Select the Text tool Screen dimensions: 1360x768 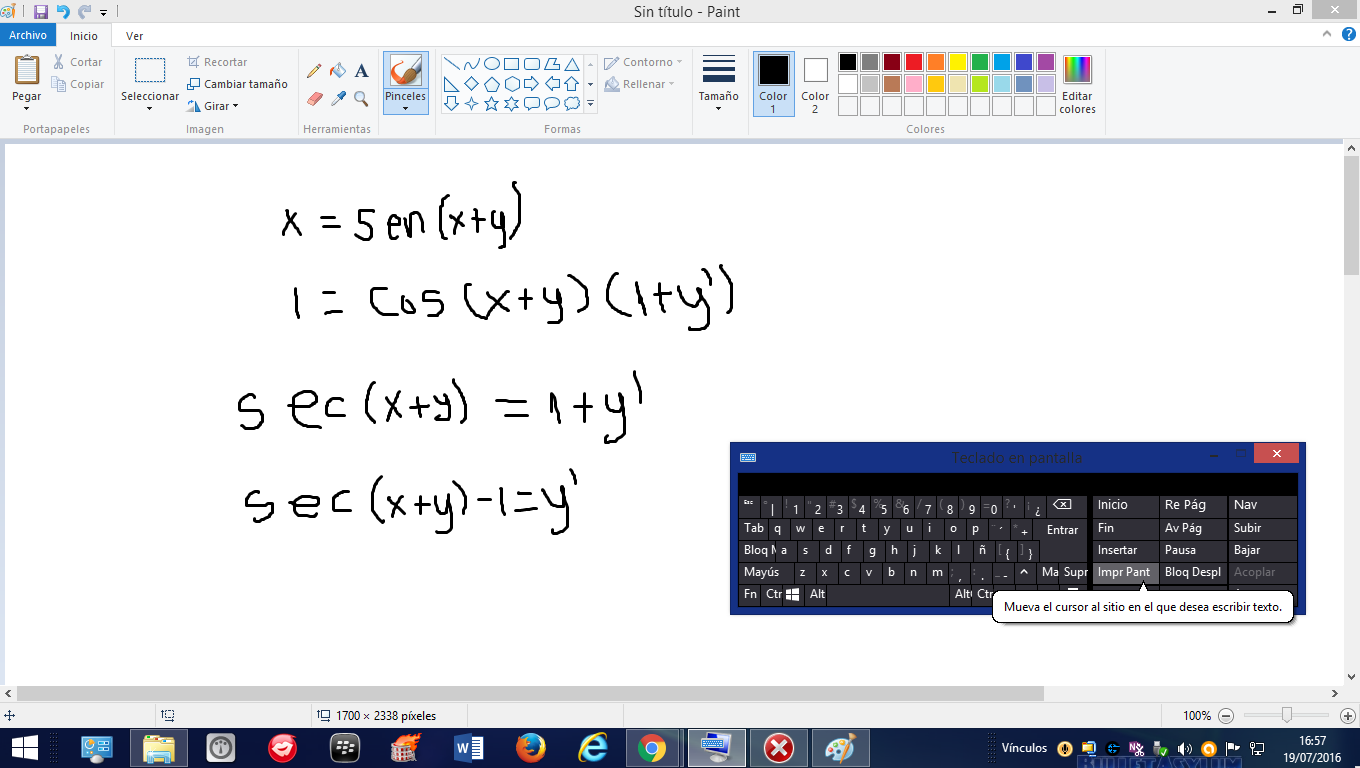361,71
